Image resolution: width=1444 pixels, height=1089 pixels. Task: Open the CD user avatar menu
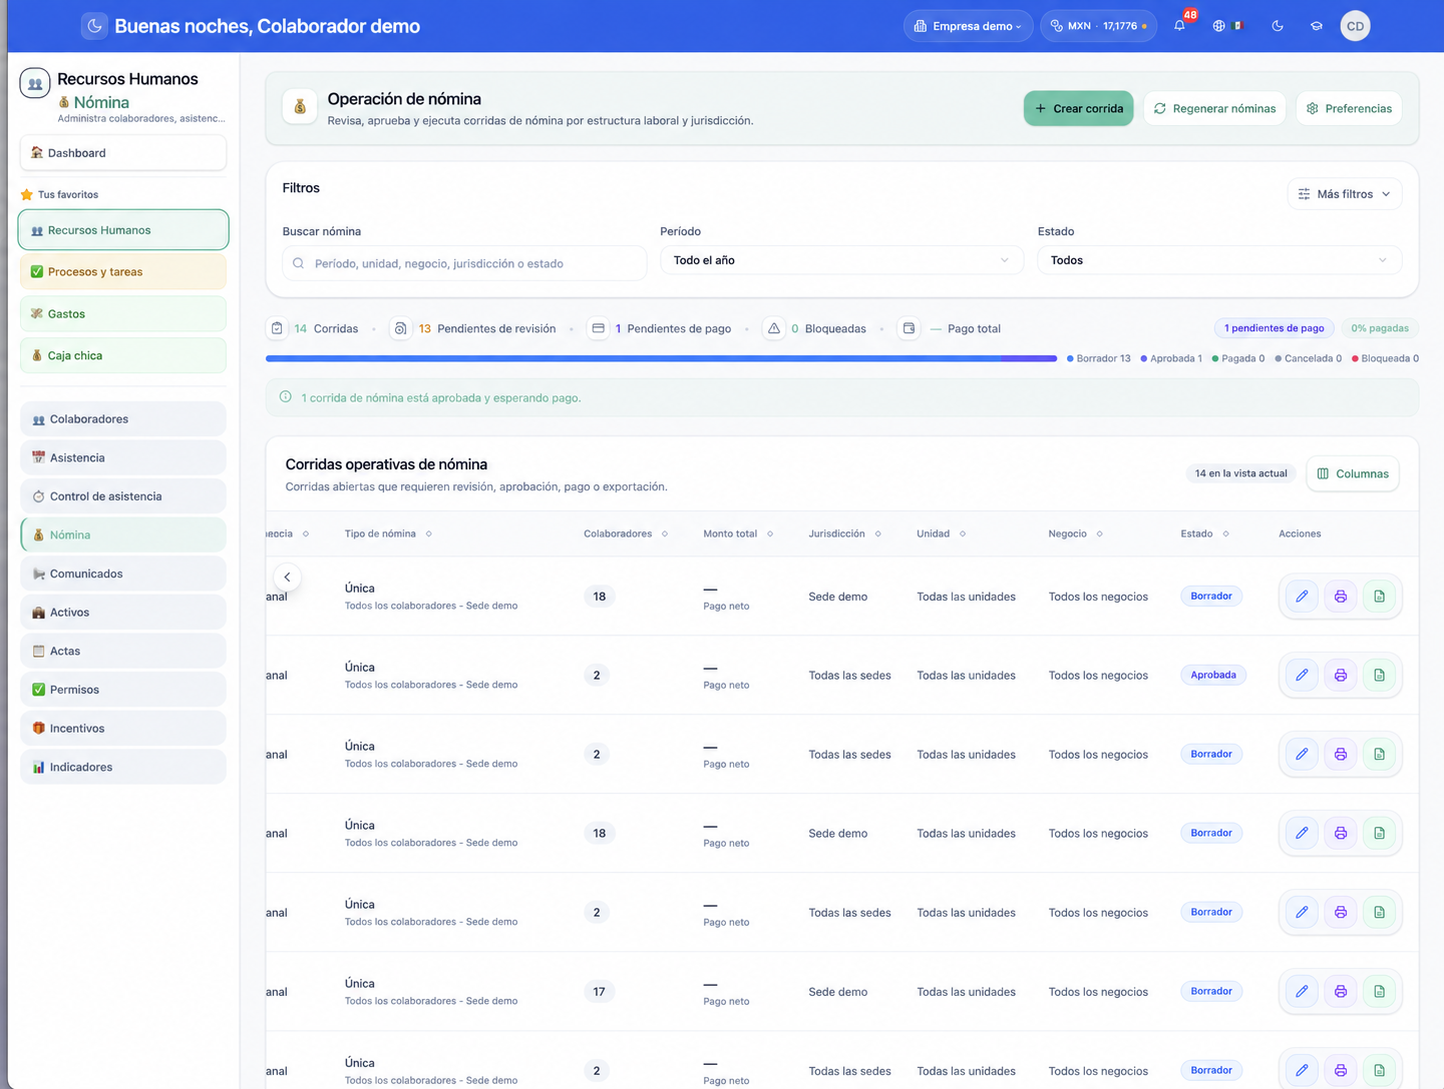1355,26
